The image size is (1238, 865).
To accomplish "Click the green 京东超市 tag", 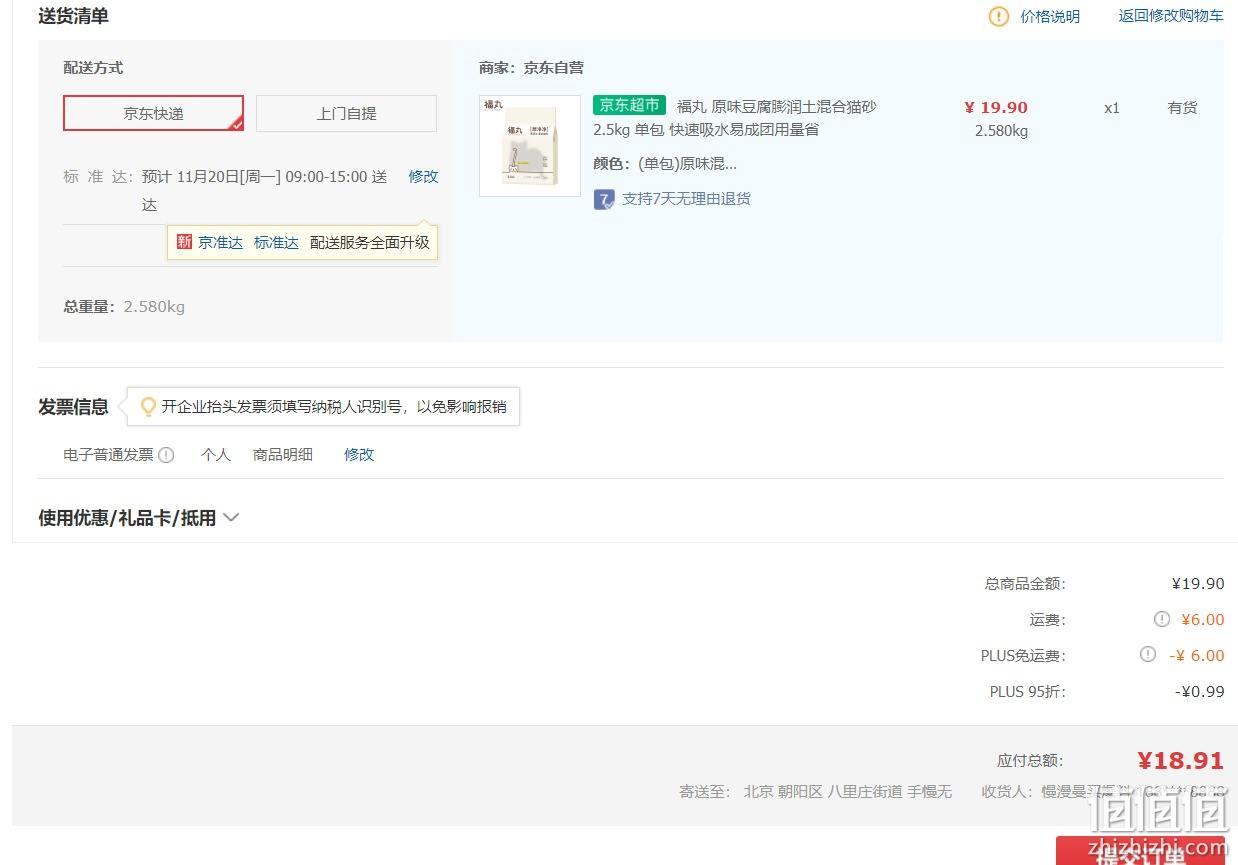I will point(629,105).
